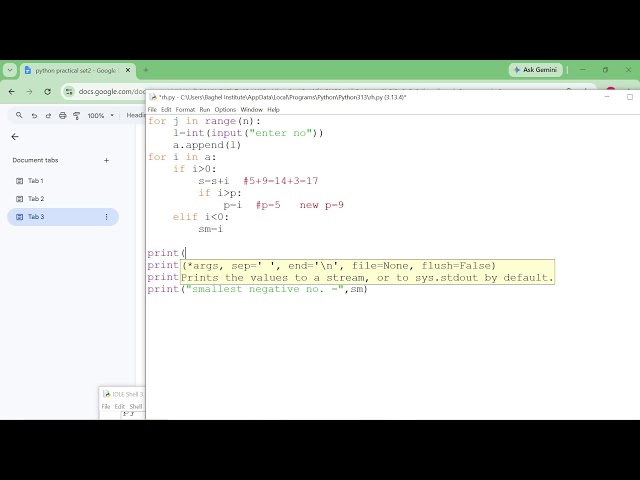
Task: Select Tab 1 in Document tabs
Action: [x=63, y=181]
